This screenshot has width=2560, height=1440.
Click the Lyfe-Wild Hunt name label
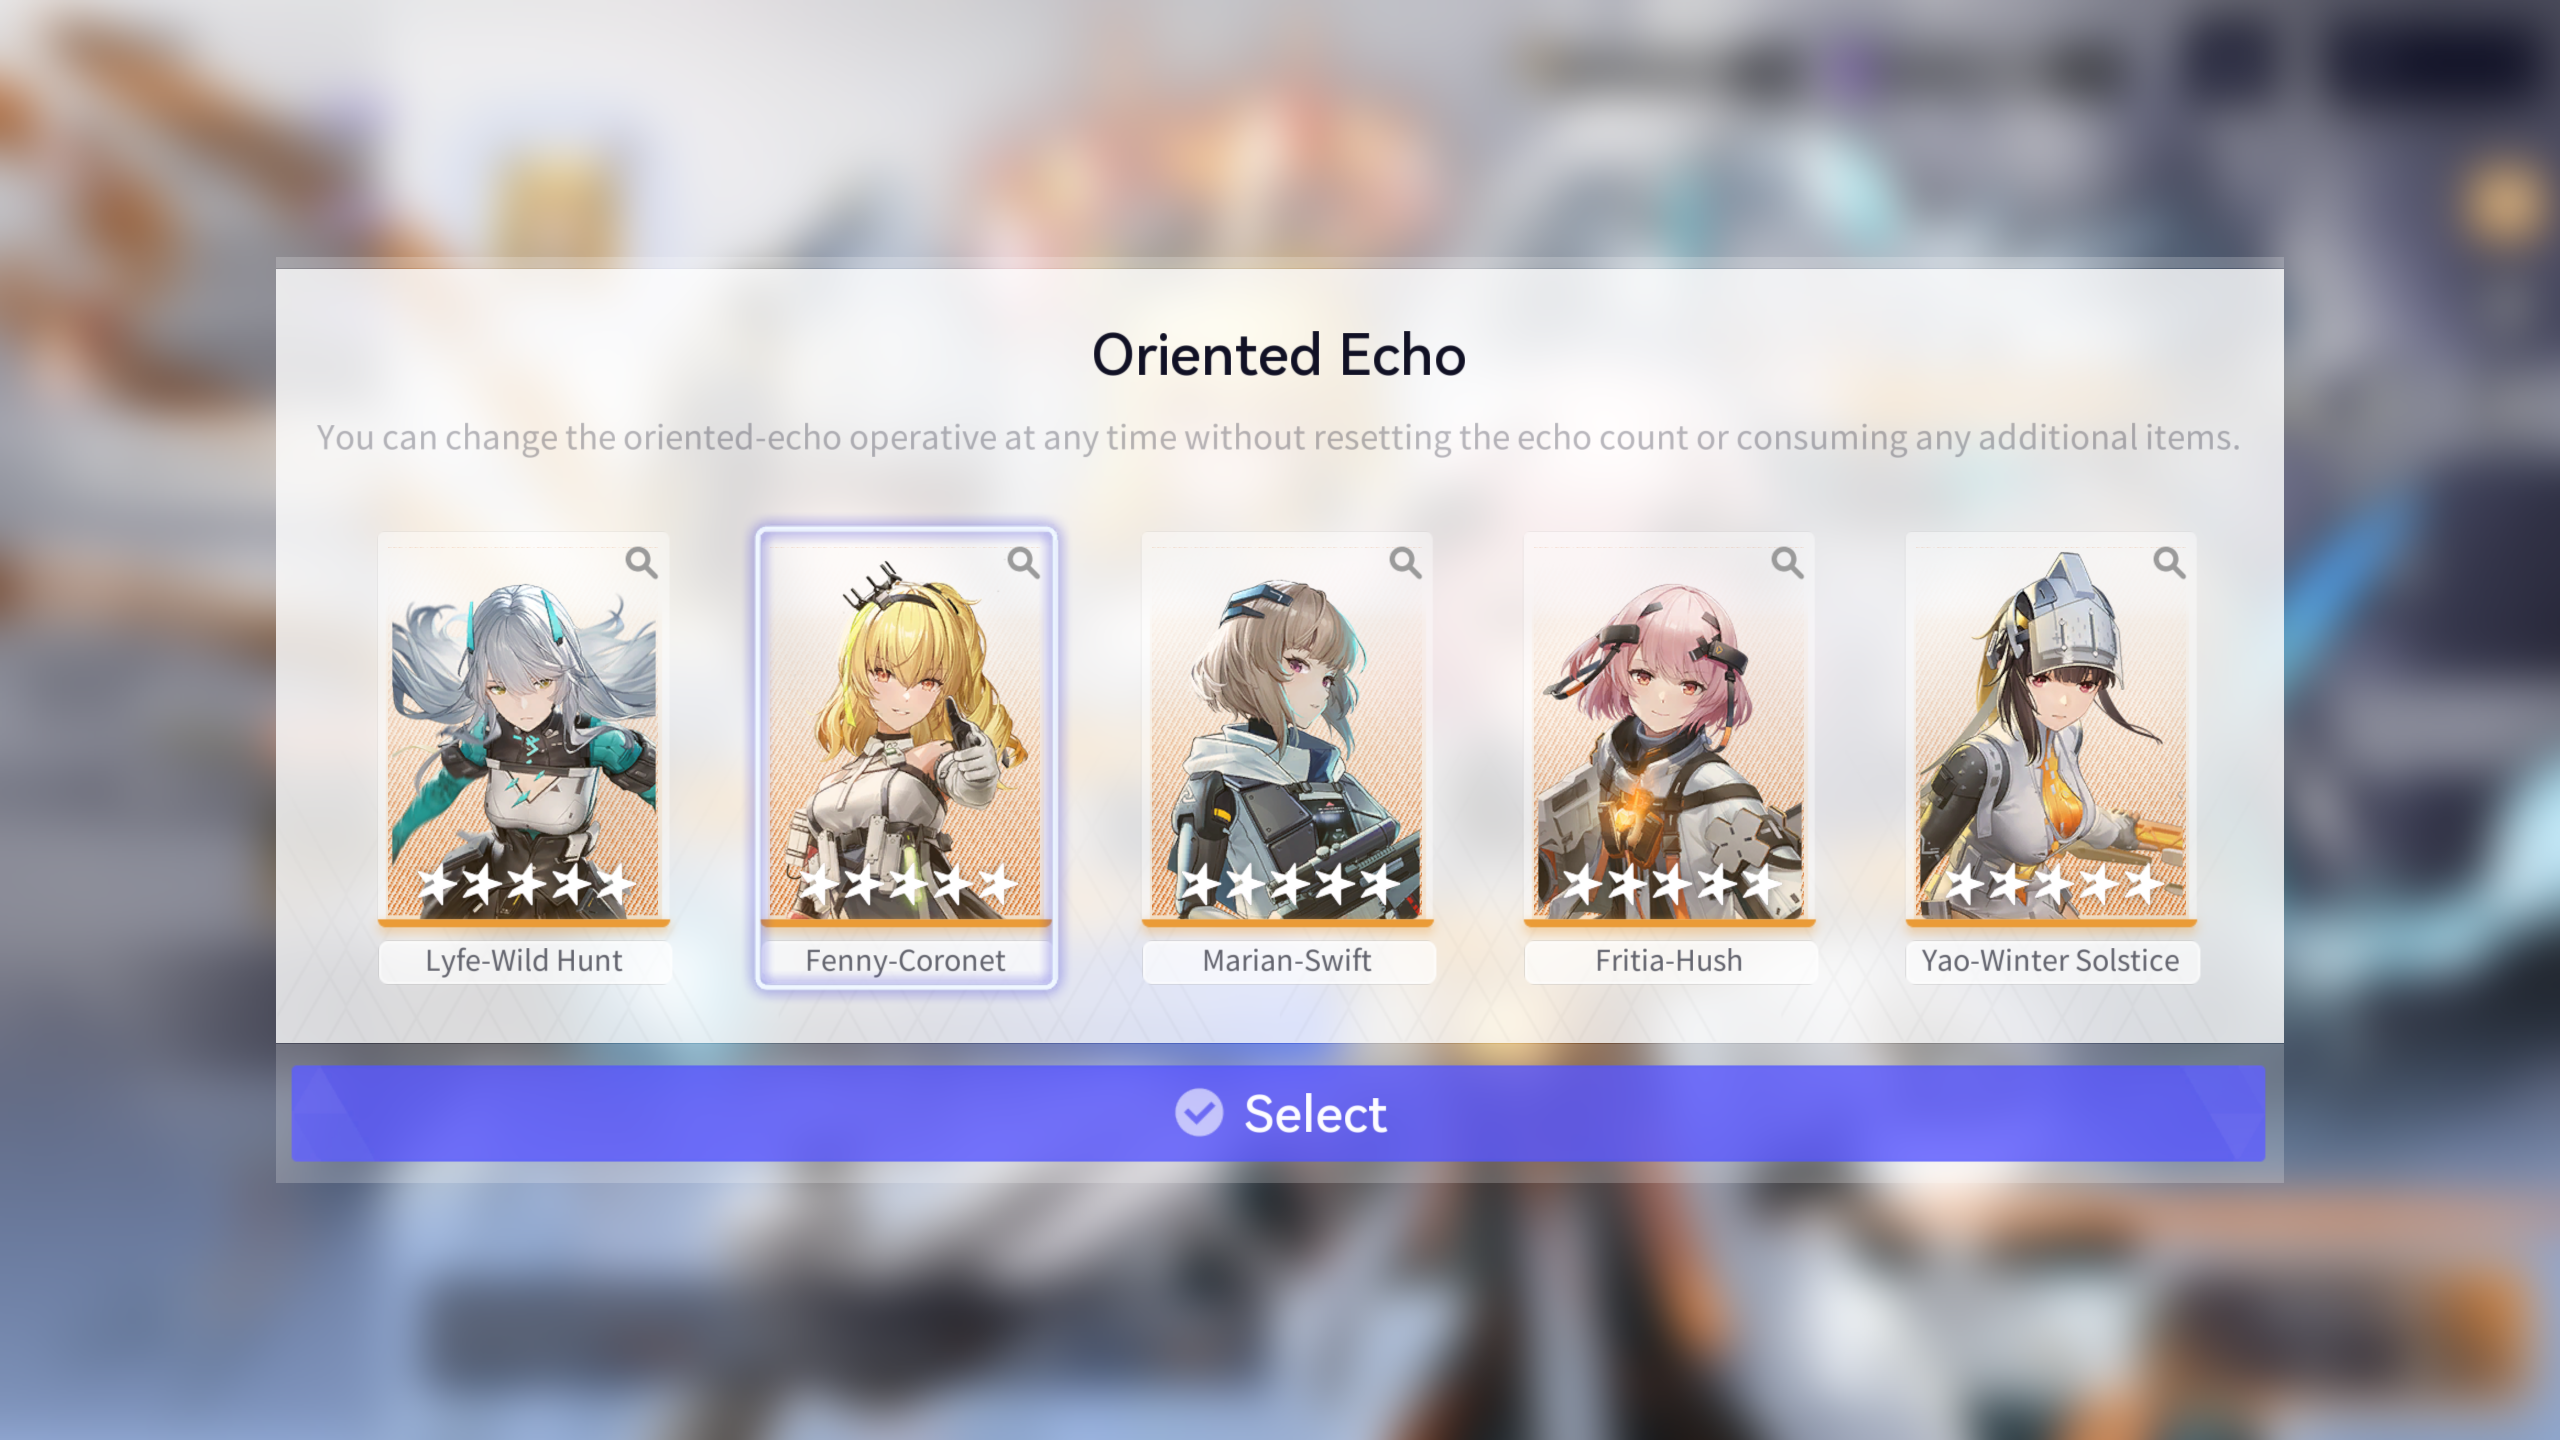tap(524, 961)
